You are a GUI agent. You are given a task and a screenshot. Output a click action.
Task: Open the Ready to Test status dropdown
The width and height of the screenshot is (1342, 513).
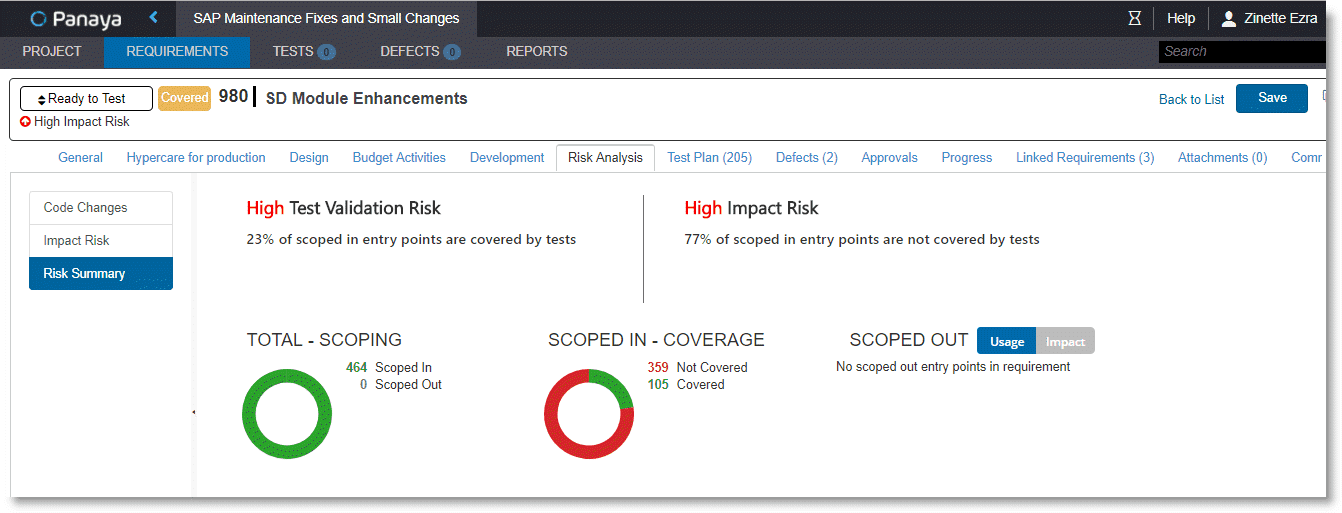pos(86,98)
